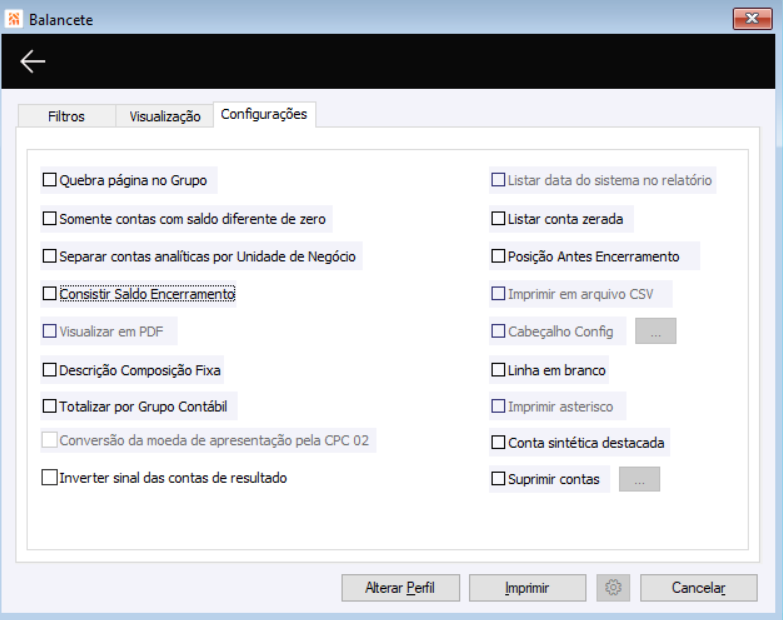Image resolution: width=783 pixels, height=620 pixels.
Task: Click the Cancelar button
Action: coord(699,588)
